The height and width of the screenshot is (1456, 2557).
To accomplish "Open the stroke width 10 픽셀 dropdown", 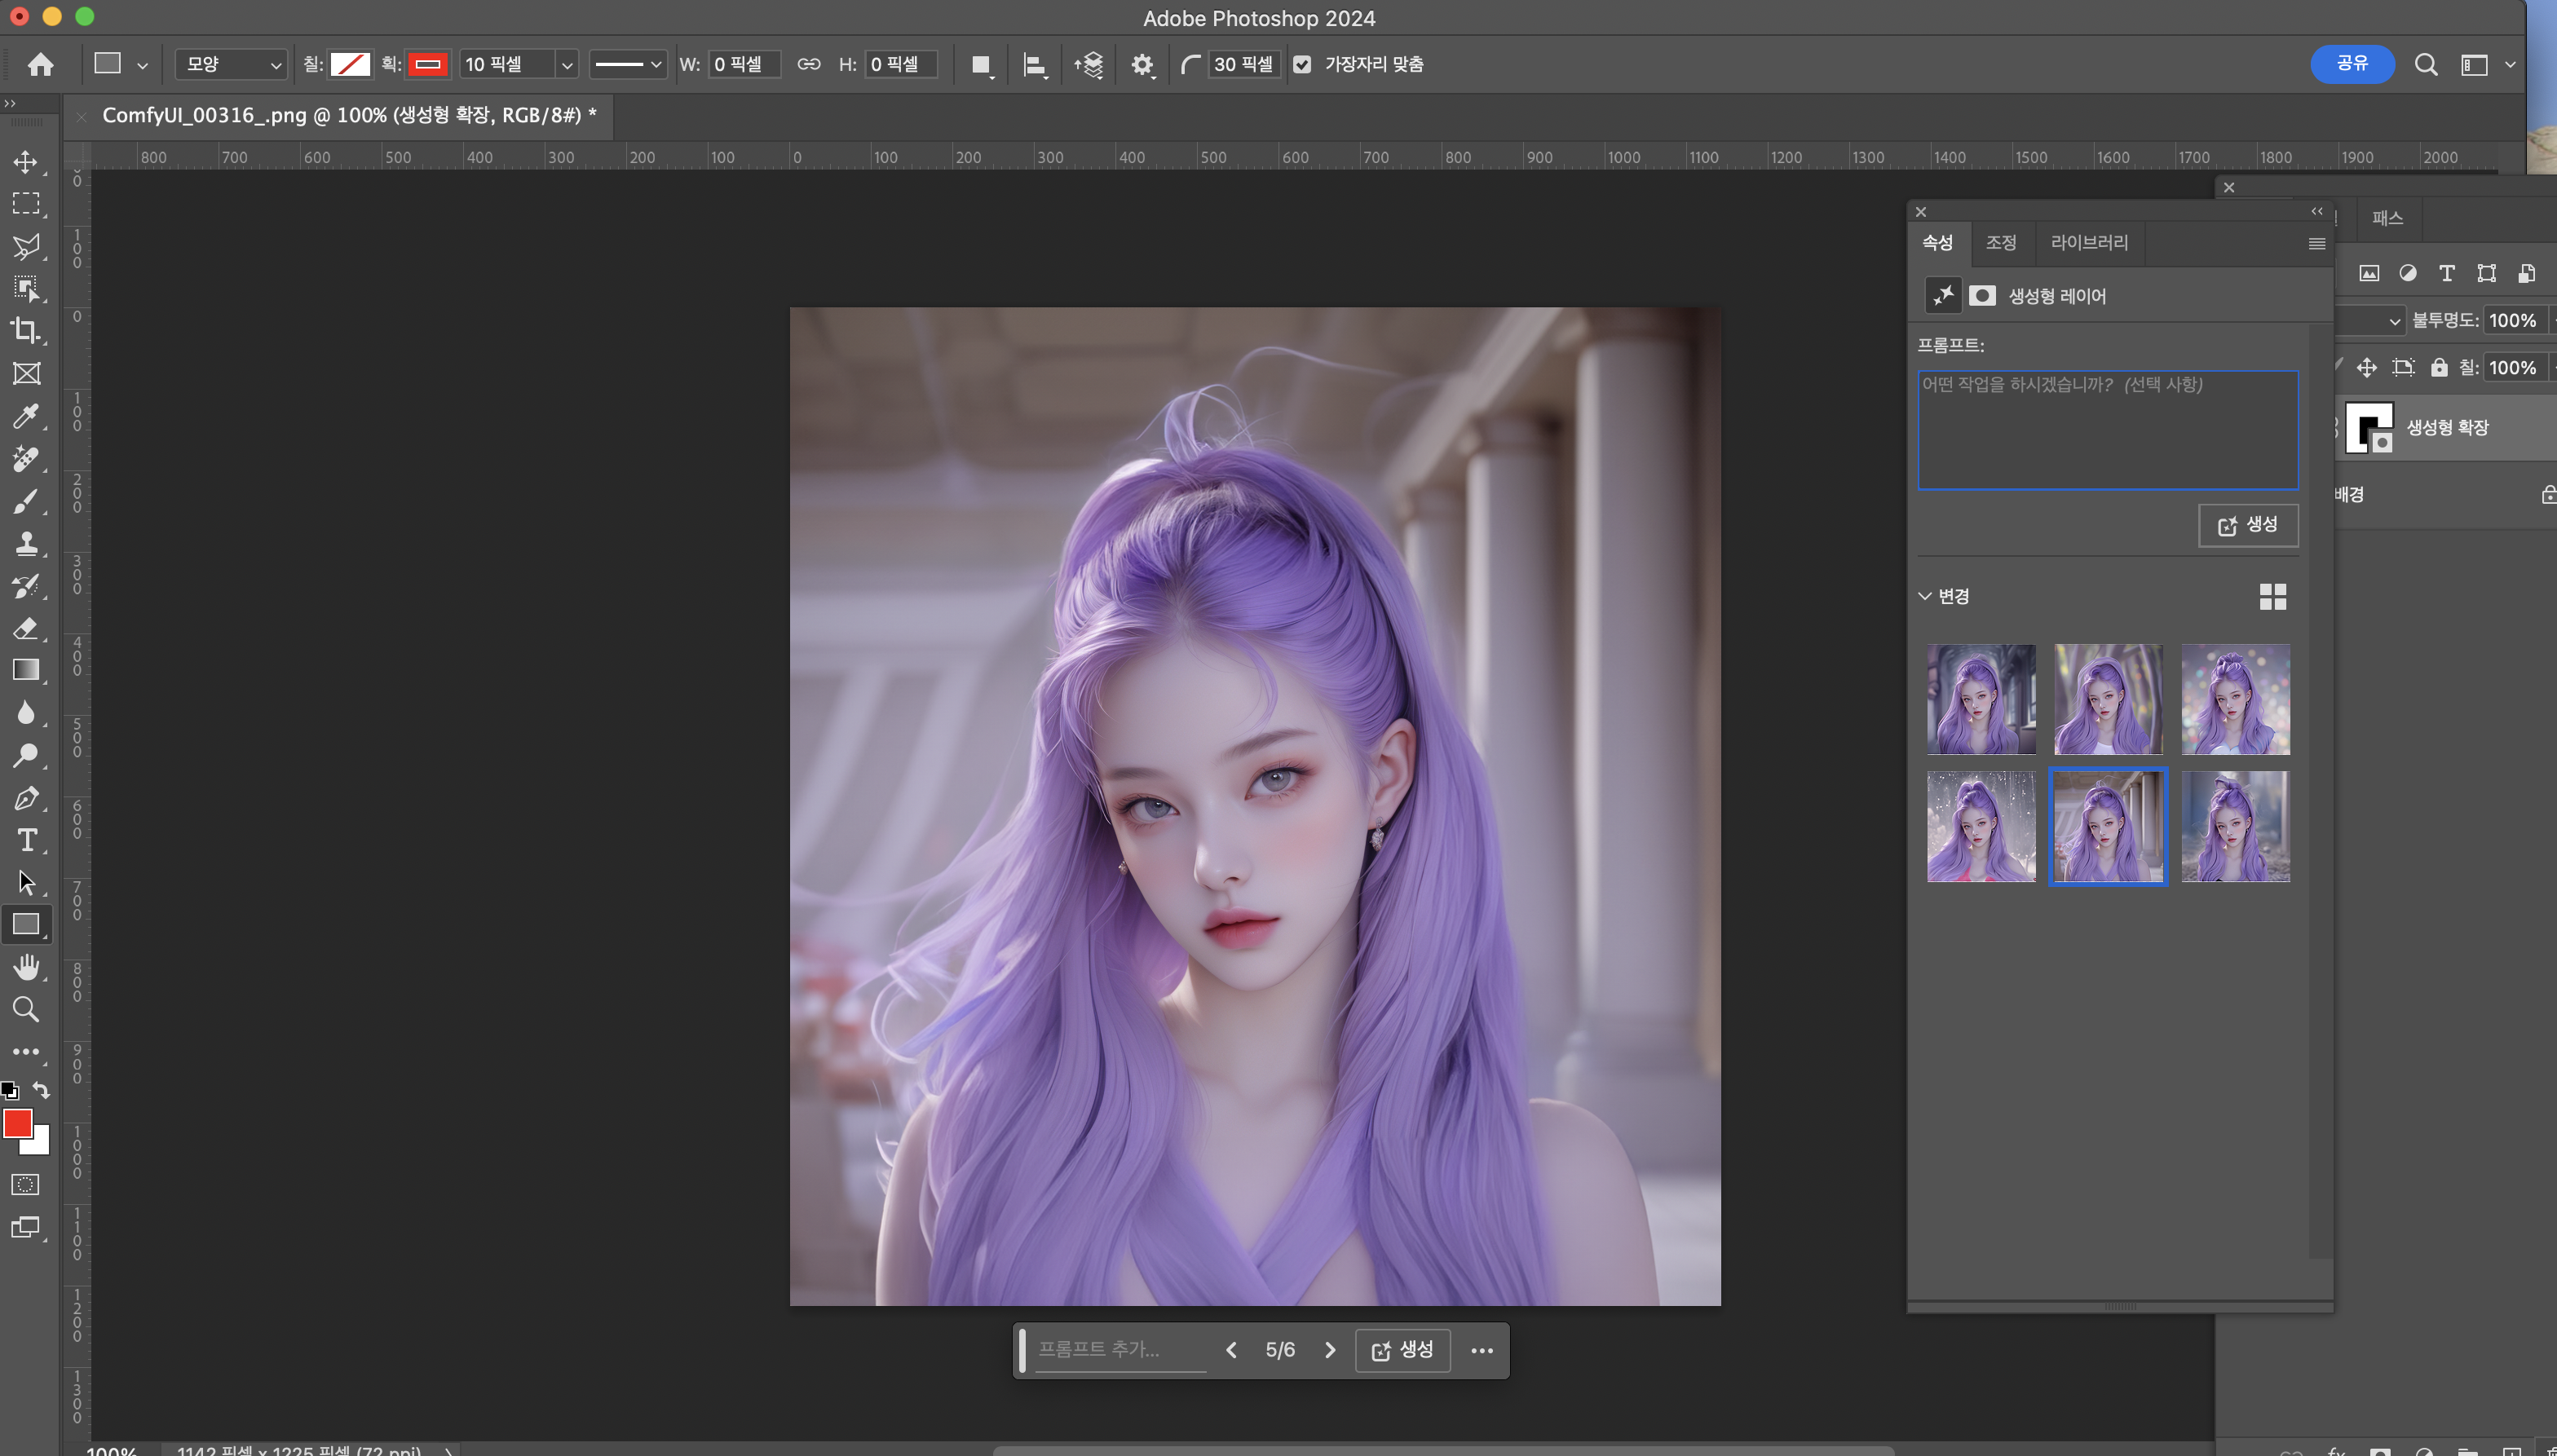I will (x=567, y=65).
